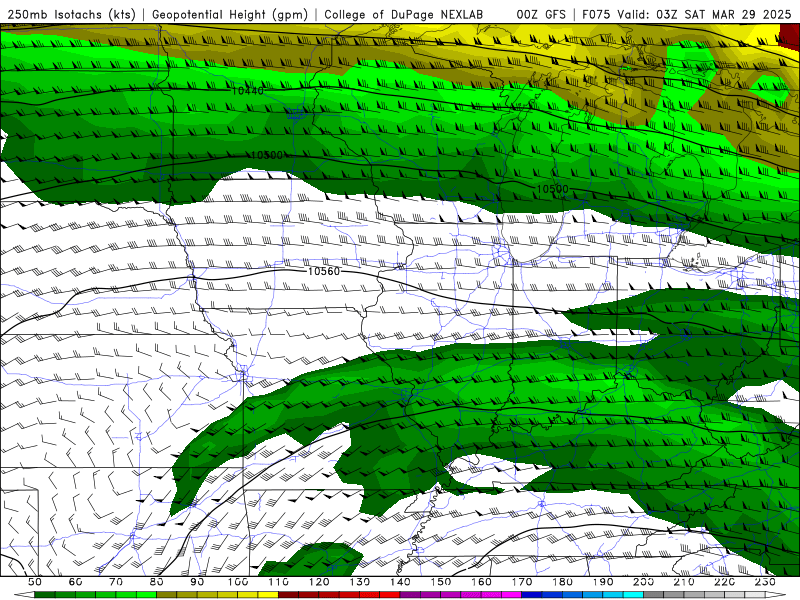Viewport: 800px width, 600px height.
Task: Click the 130 value on the color scale
Action: tap(360, 582)
